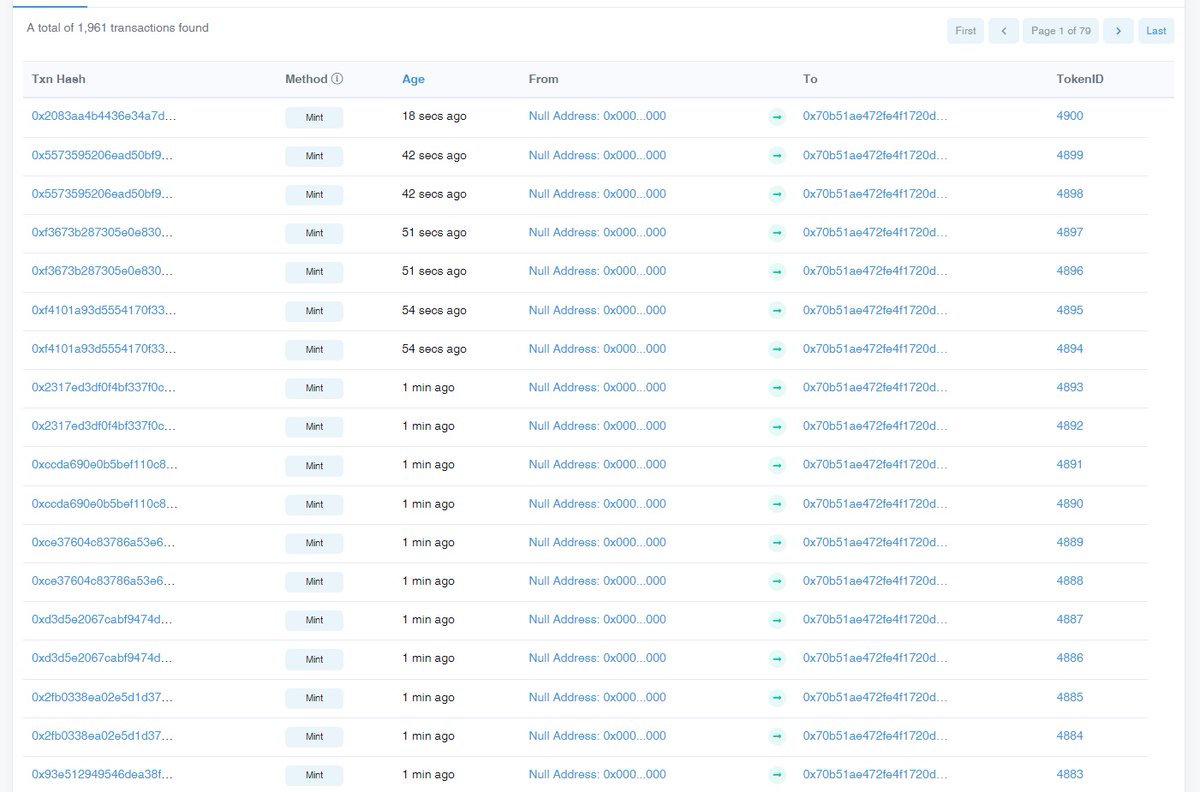
Task: Click the green arrow in TokenID 4894 row
Action: coord(777,350)
